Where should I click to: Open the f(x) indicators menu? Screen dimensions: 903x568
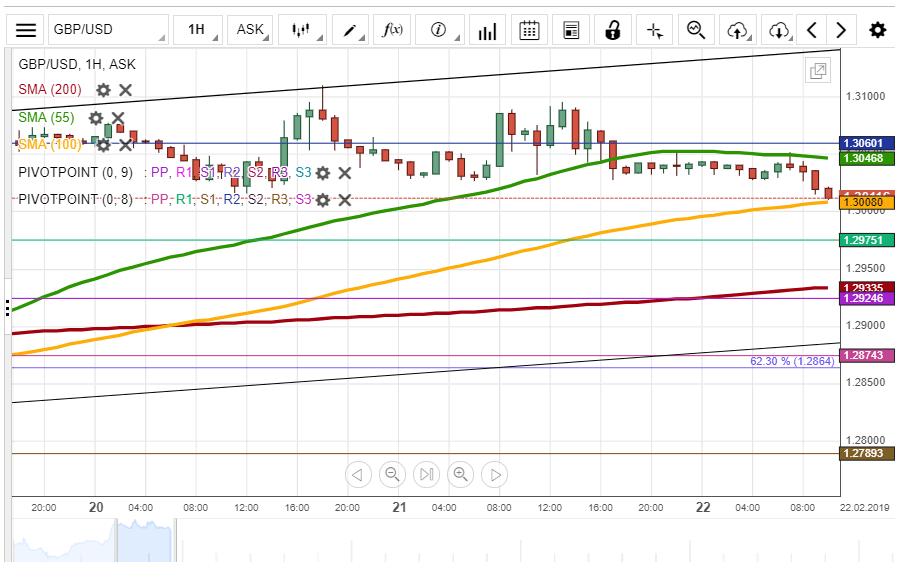click(392, 30)
